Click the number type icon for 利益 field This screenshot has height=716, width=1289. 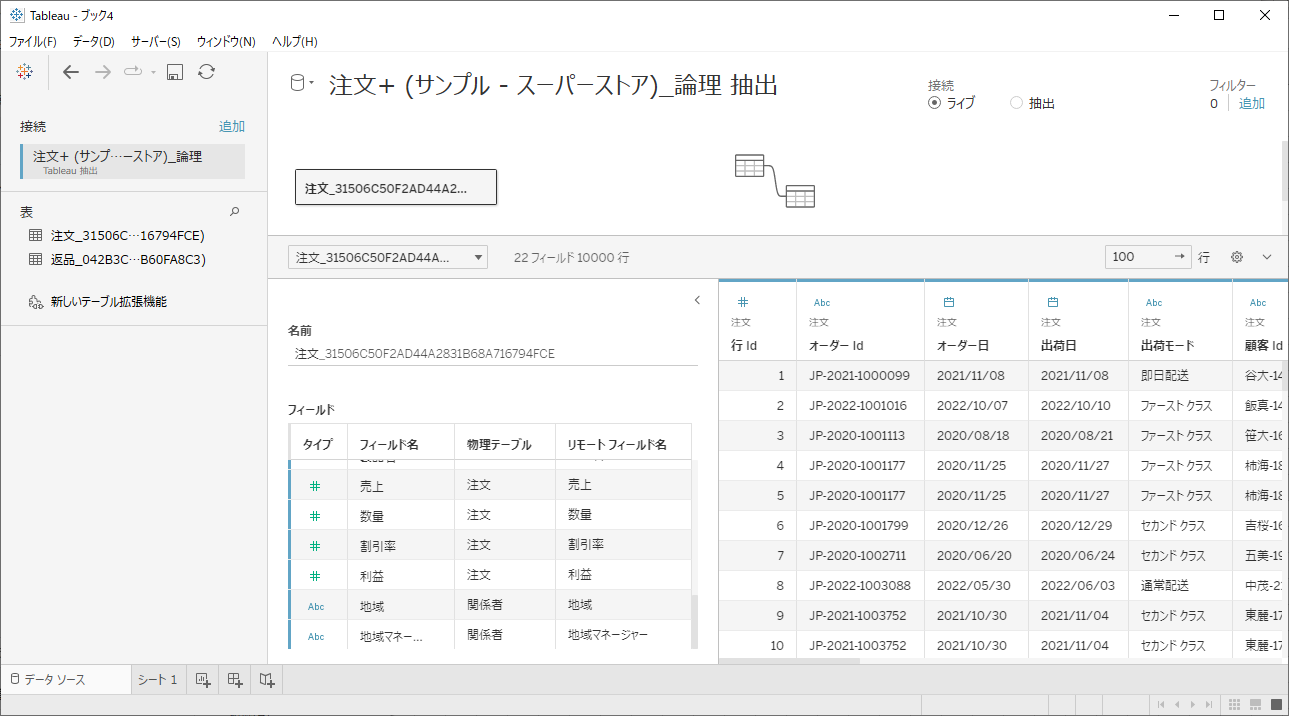(315, 576)
